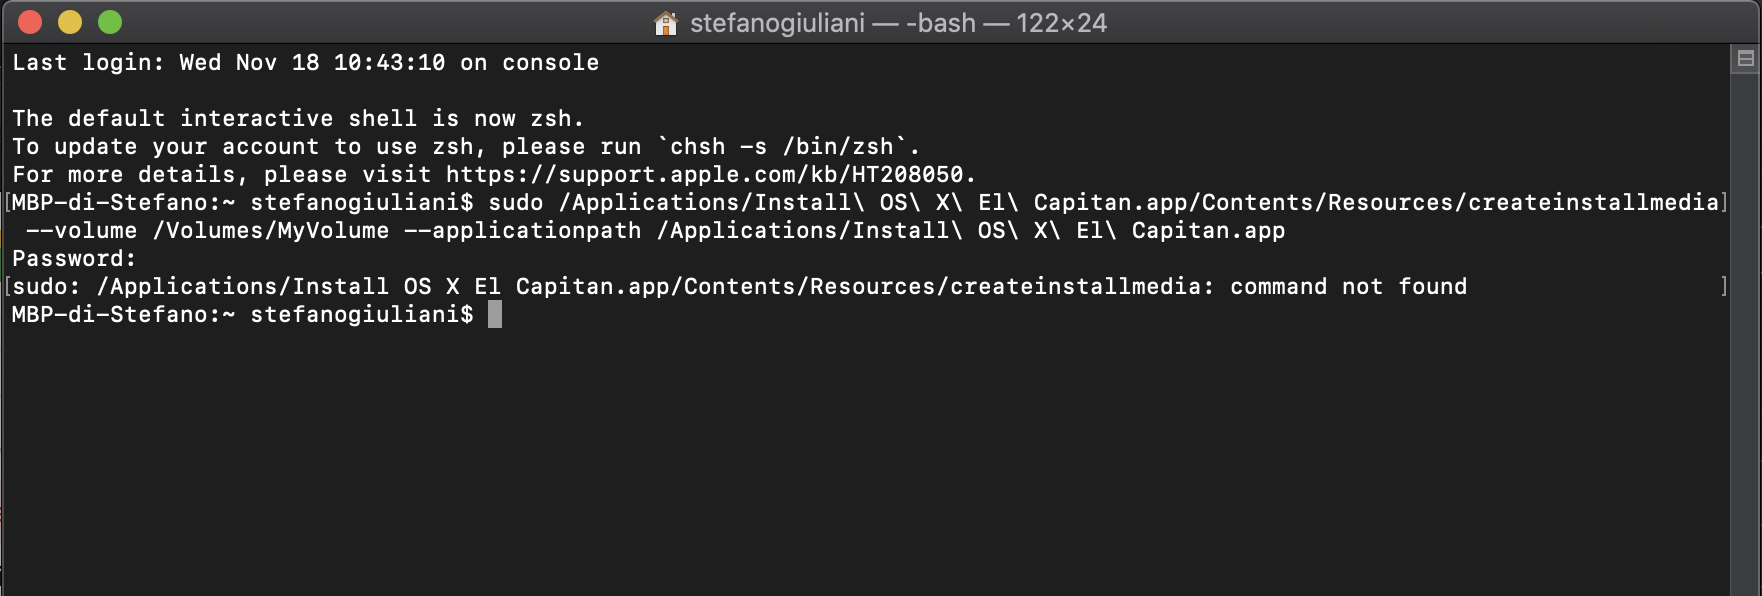
Task: Click the scrollbar track on the right edge
Action: coord(1745,330)
